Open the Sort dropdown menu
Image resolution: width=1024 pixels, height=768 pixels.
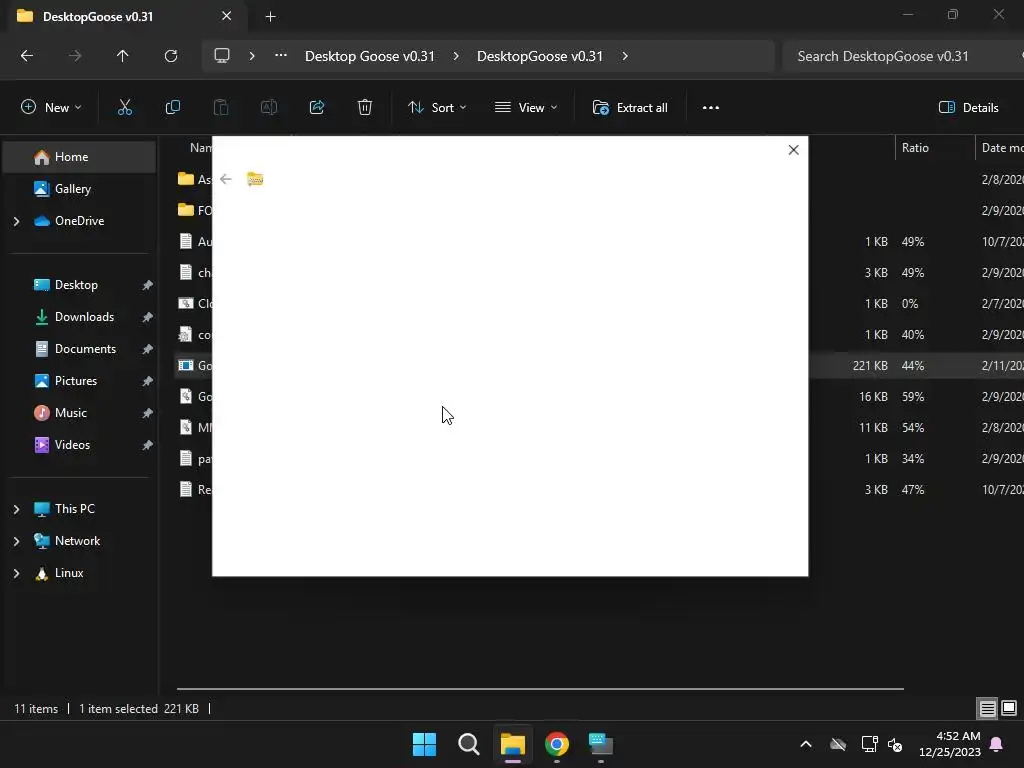437,108
